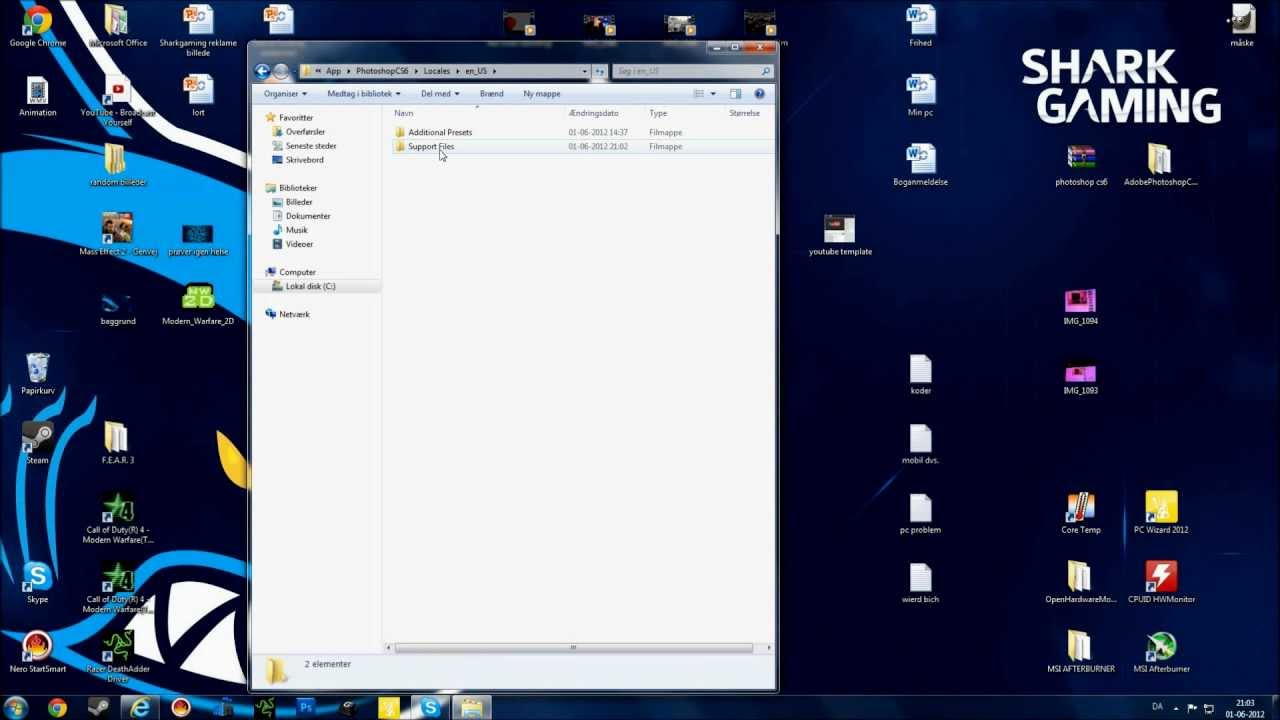This screenshot has height=720, width=1280.
Task: Select the Core Temp desktop icon
Action: pyautogui.click(x=1081, y=513)
